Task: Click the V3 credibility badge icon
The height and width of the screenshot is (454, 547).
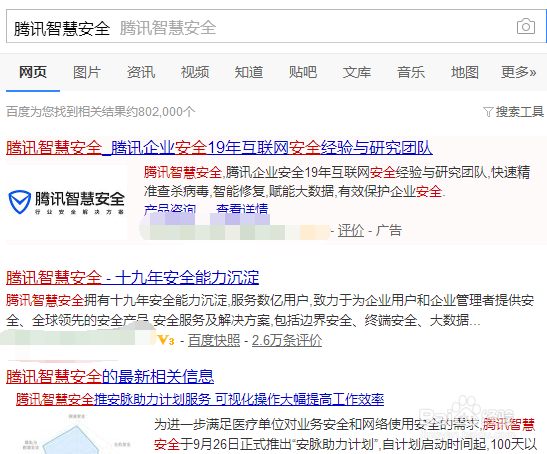Action: click(x=166, y=340)
